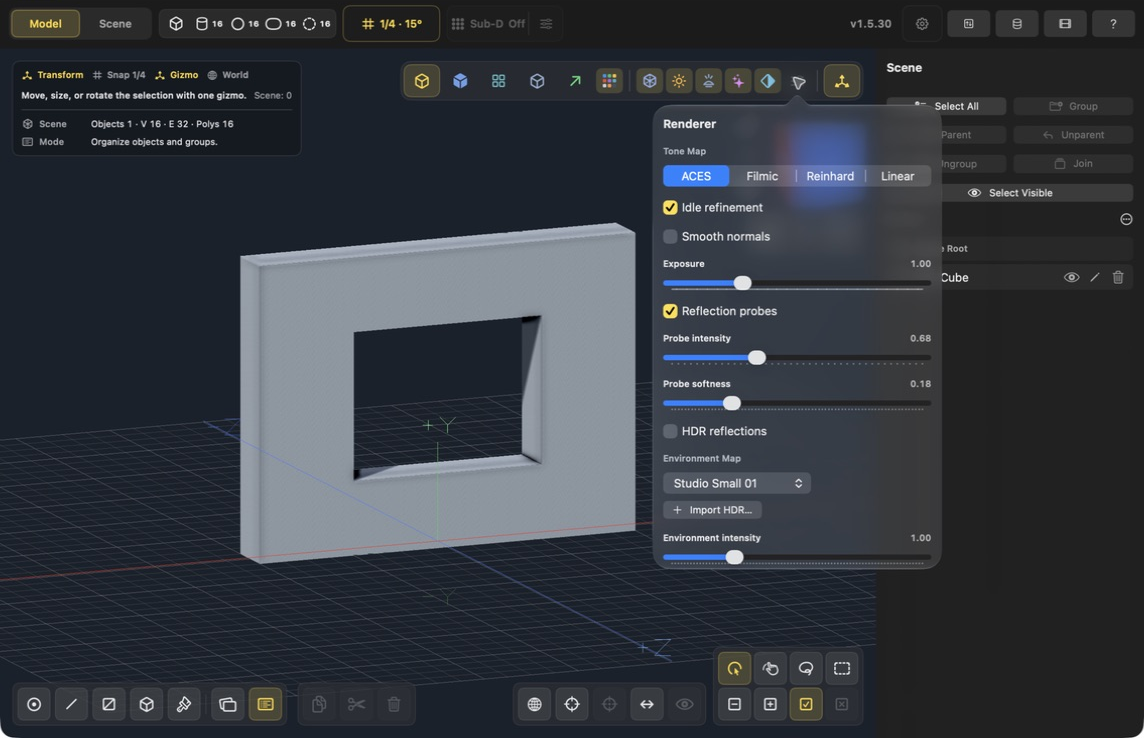1144x738 pixels.
Task: Select the face mode square icon
Action: pos(109,704)
